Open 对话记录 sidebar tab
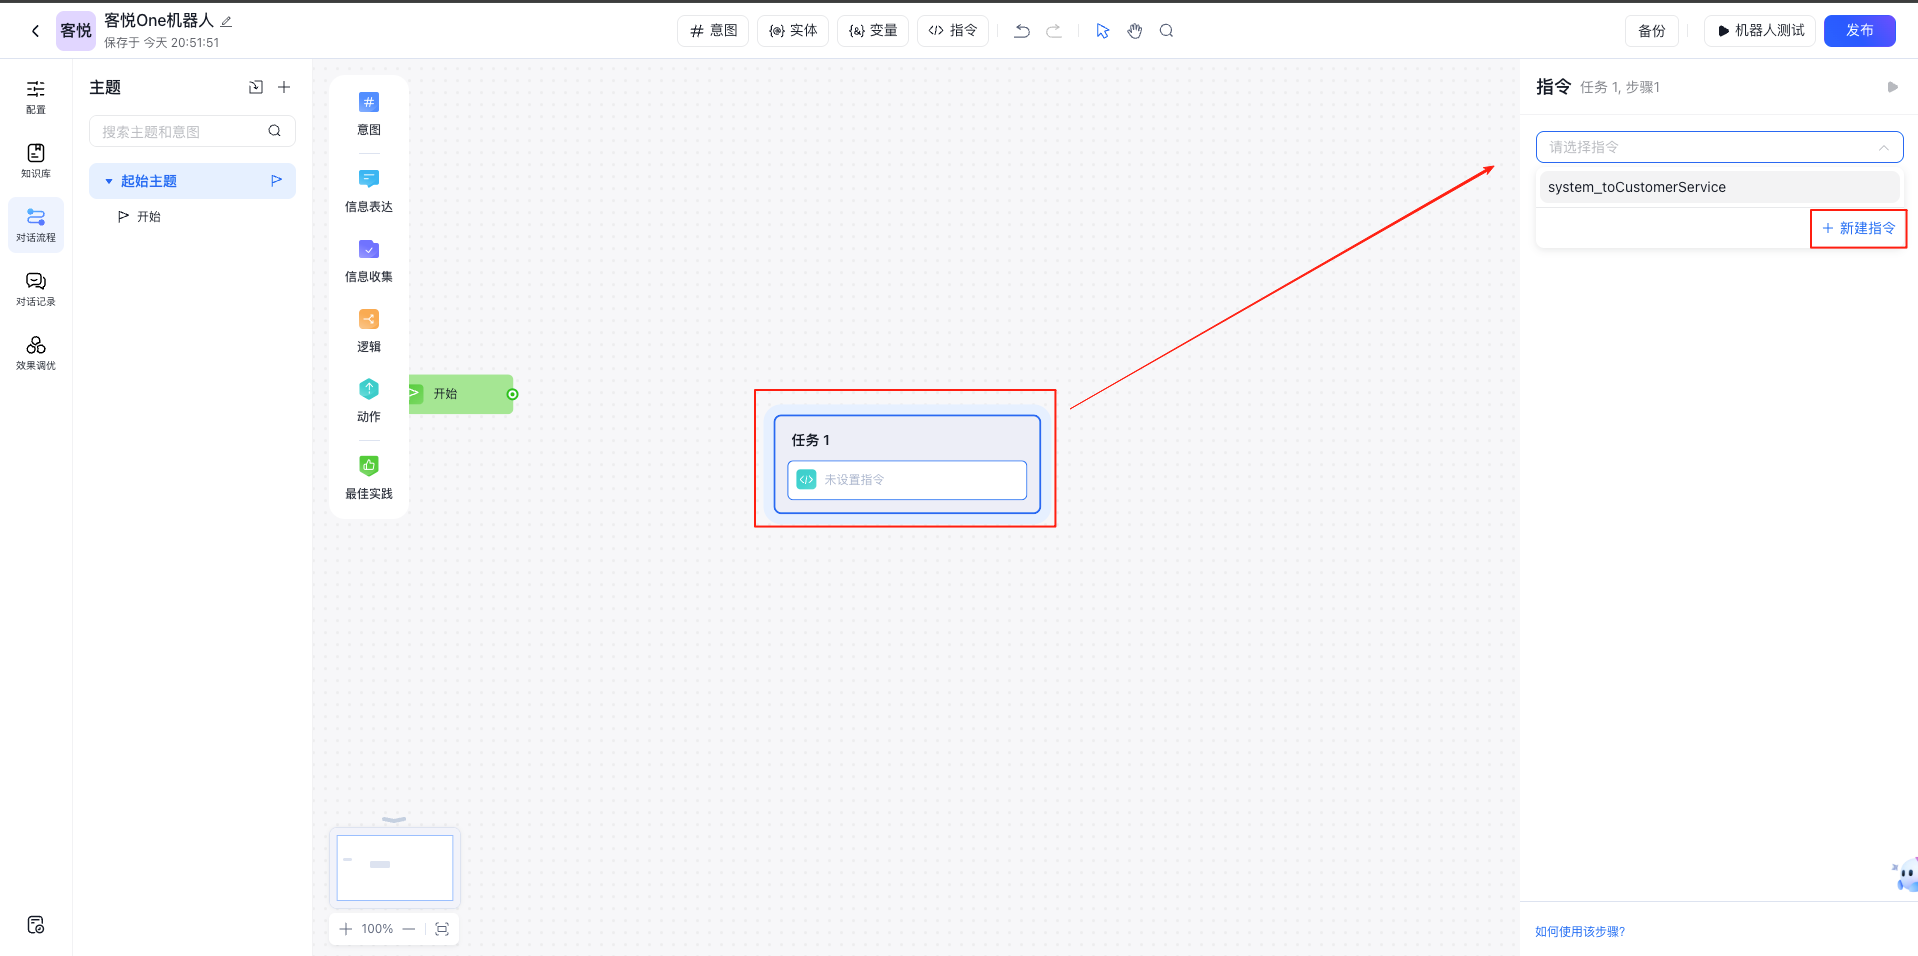The height and width of the screenshot is (956, 1918). (x=36, y=288)
